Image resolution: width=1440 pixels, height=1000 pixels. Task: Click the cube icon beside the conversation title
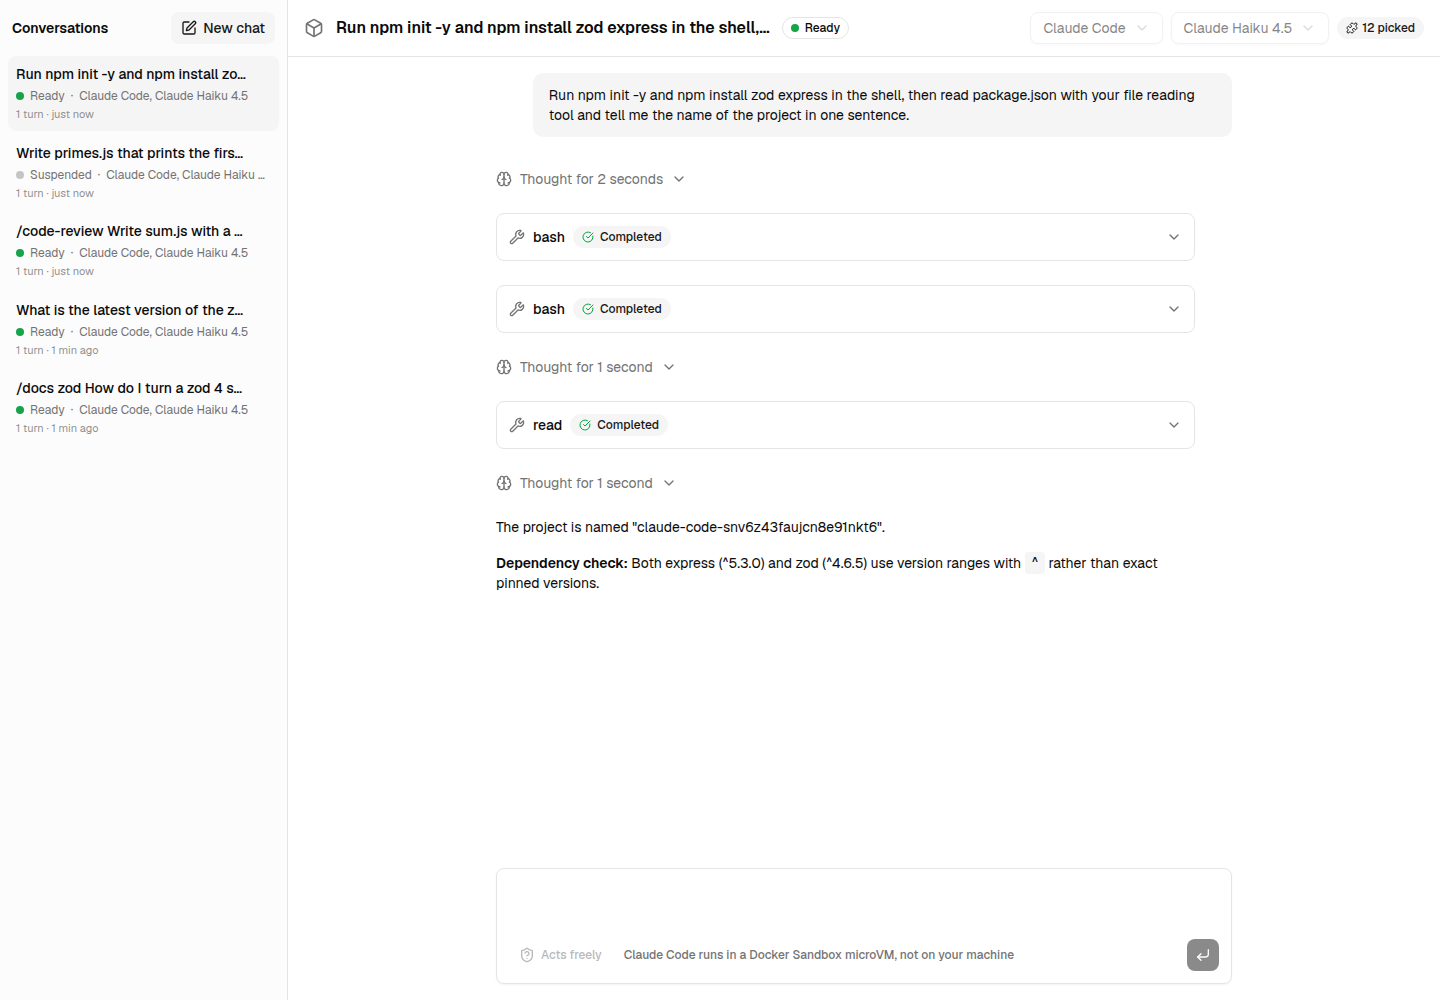[x=314, y=28]
